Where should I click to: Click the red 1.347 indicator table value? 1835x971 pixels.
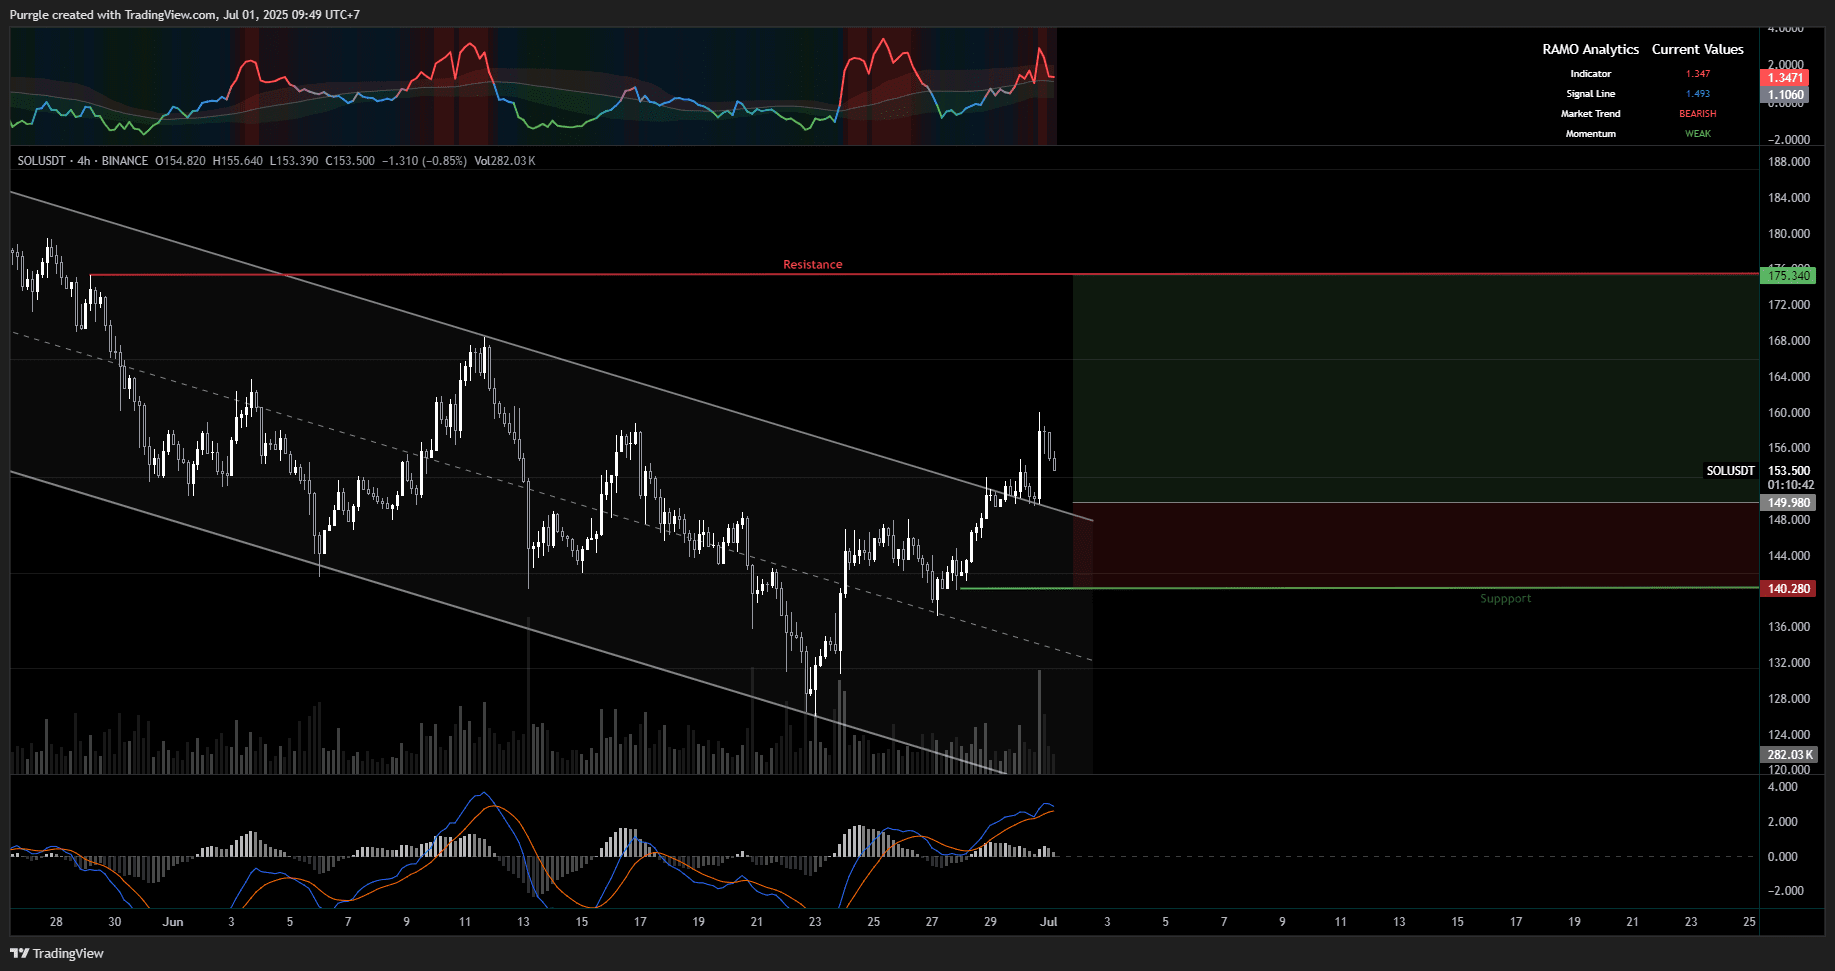tap(1698, 74)
